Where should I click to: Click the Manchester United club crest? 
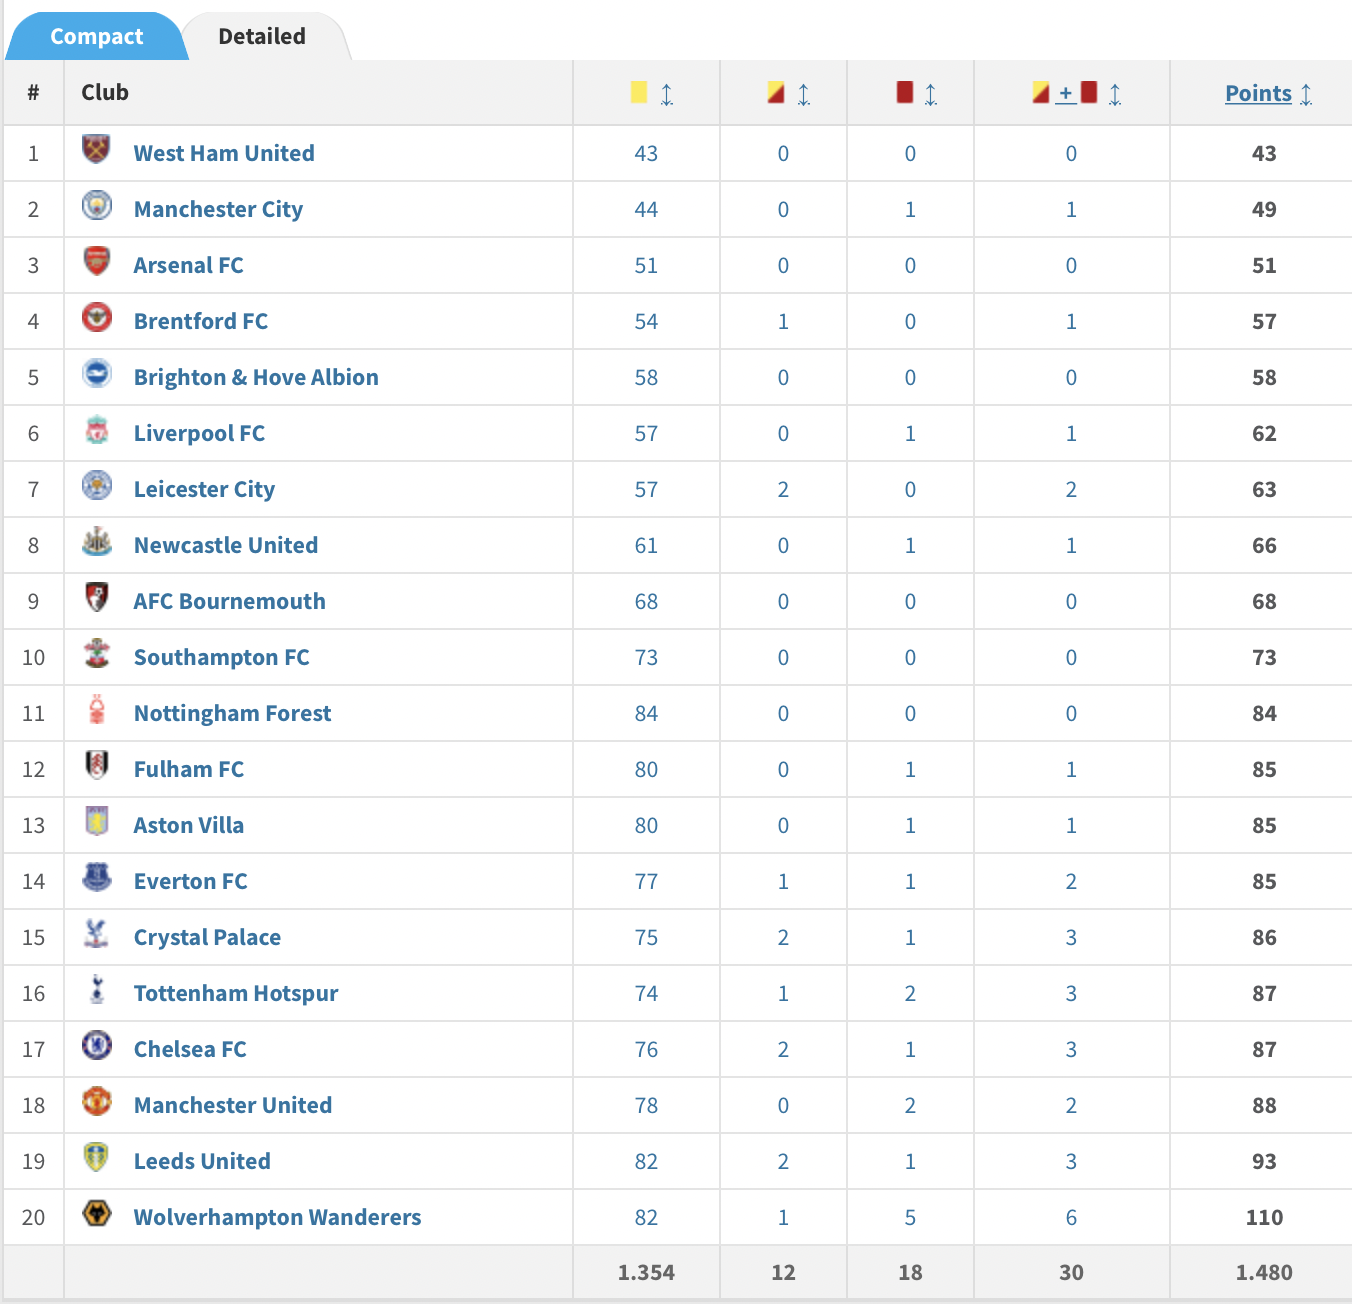coord(97,1102)
